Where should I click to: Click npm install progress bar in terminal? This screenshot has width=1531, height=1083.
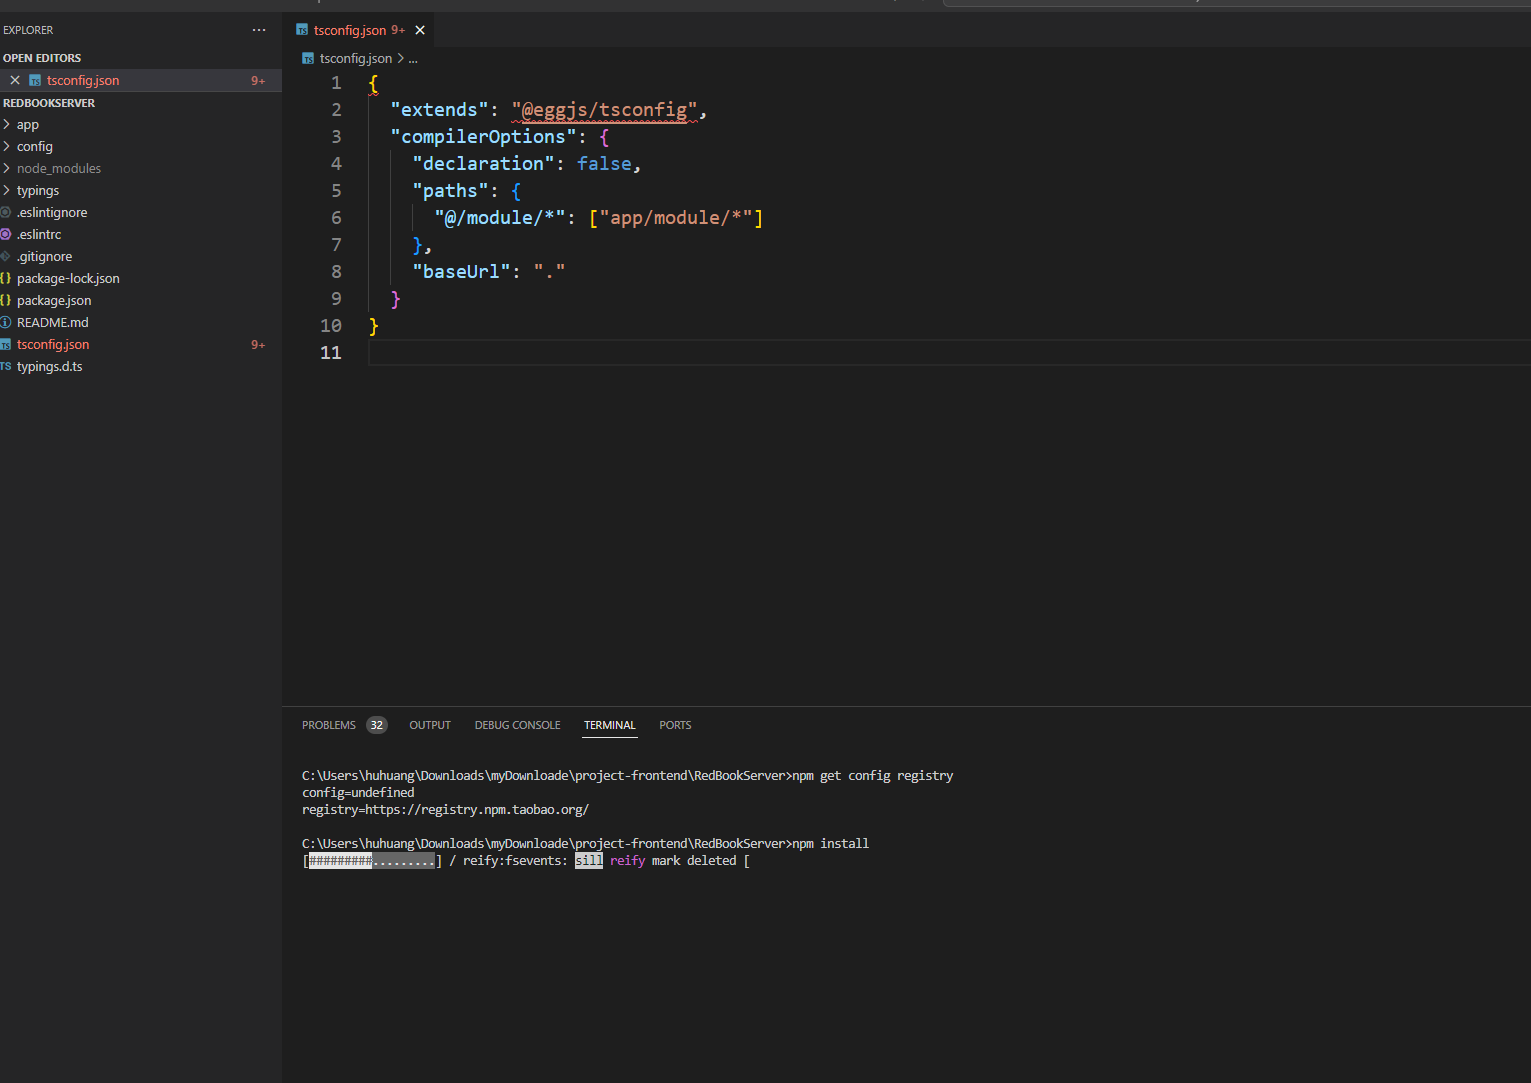(x=372, y=861)
